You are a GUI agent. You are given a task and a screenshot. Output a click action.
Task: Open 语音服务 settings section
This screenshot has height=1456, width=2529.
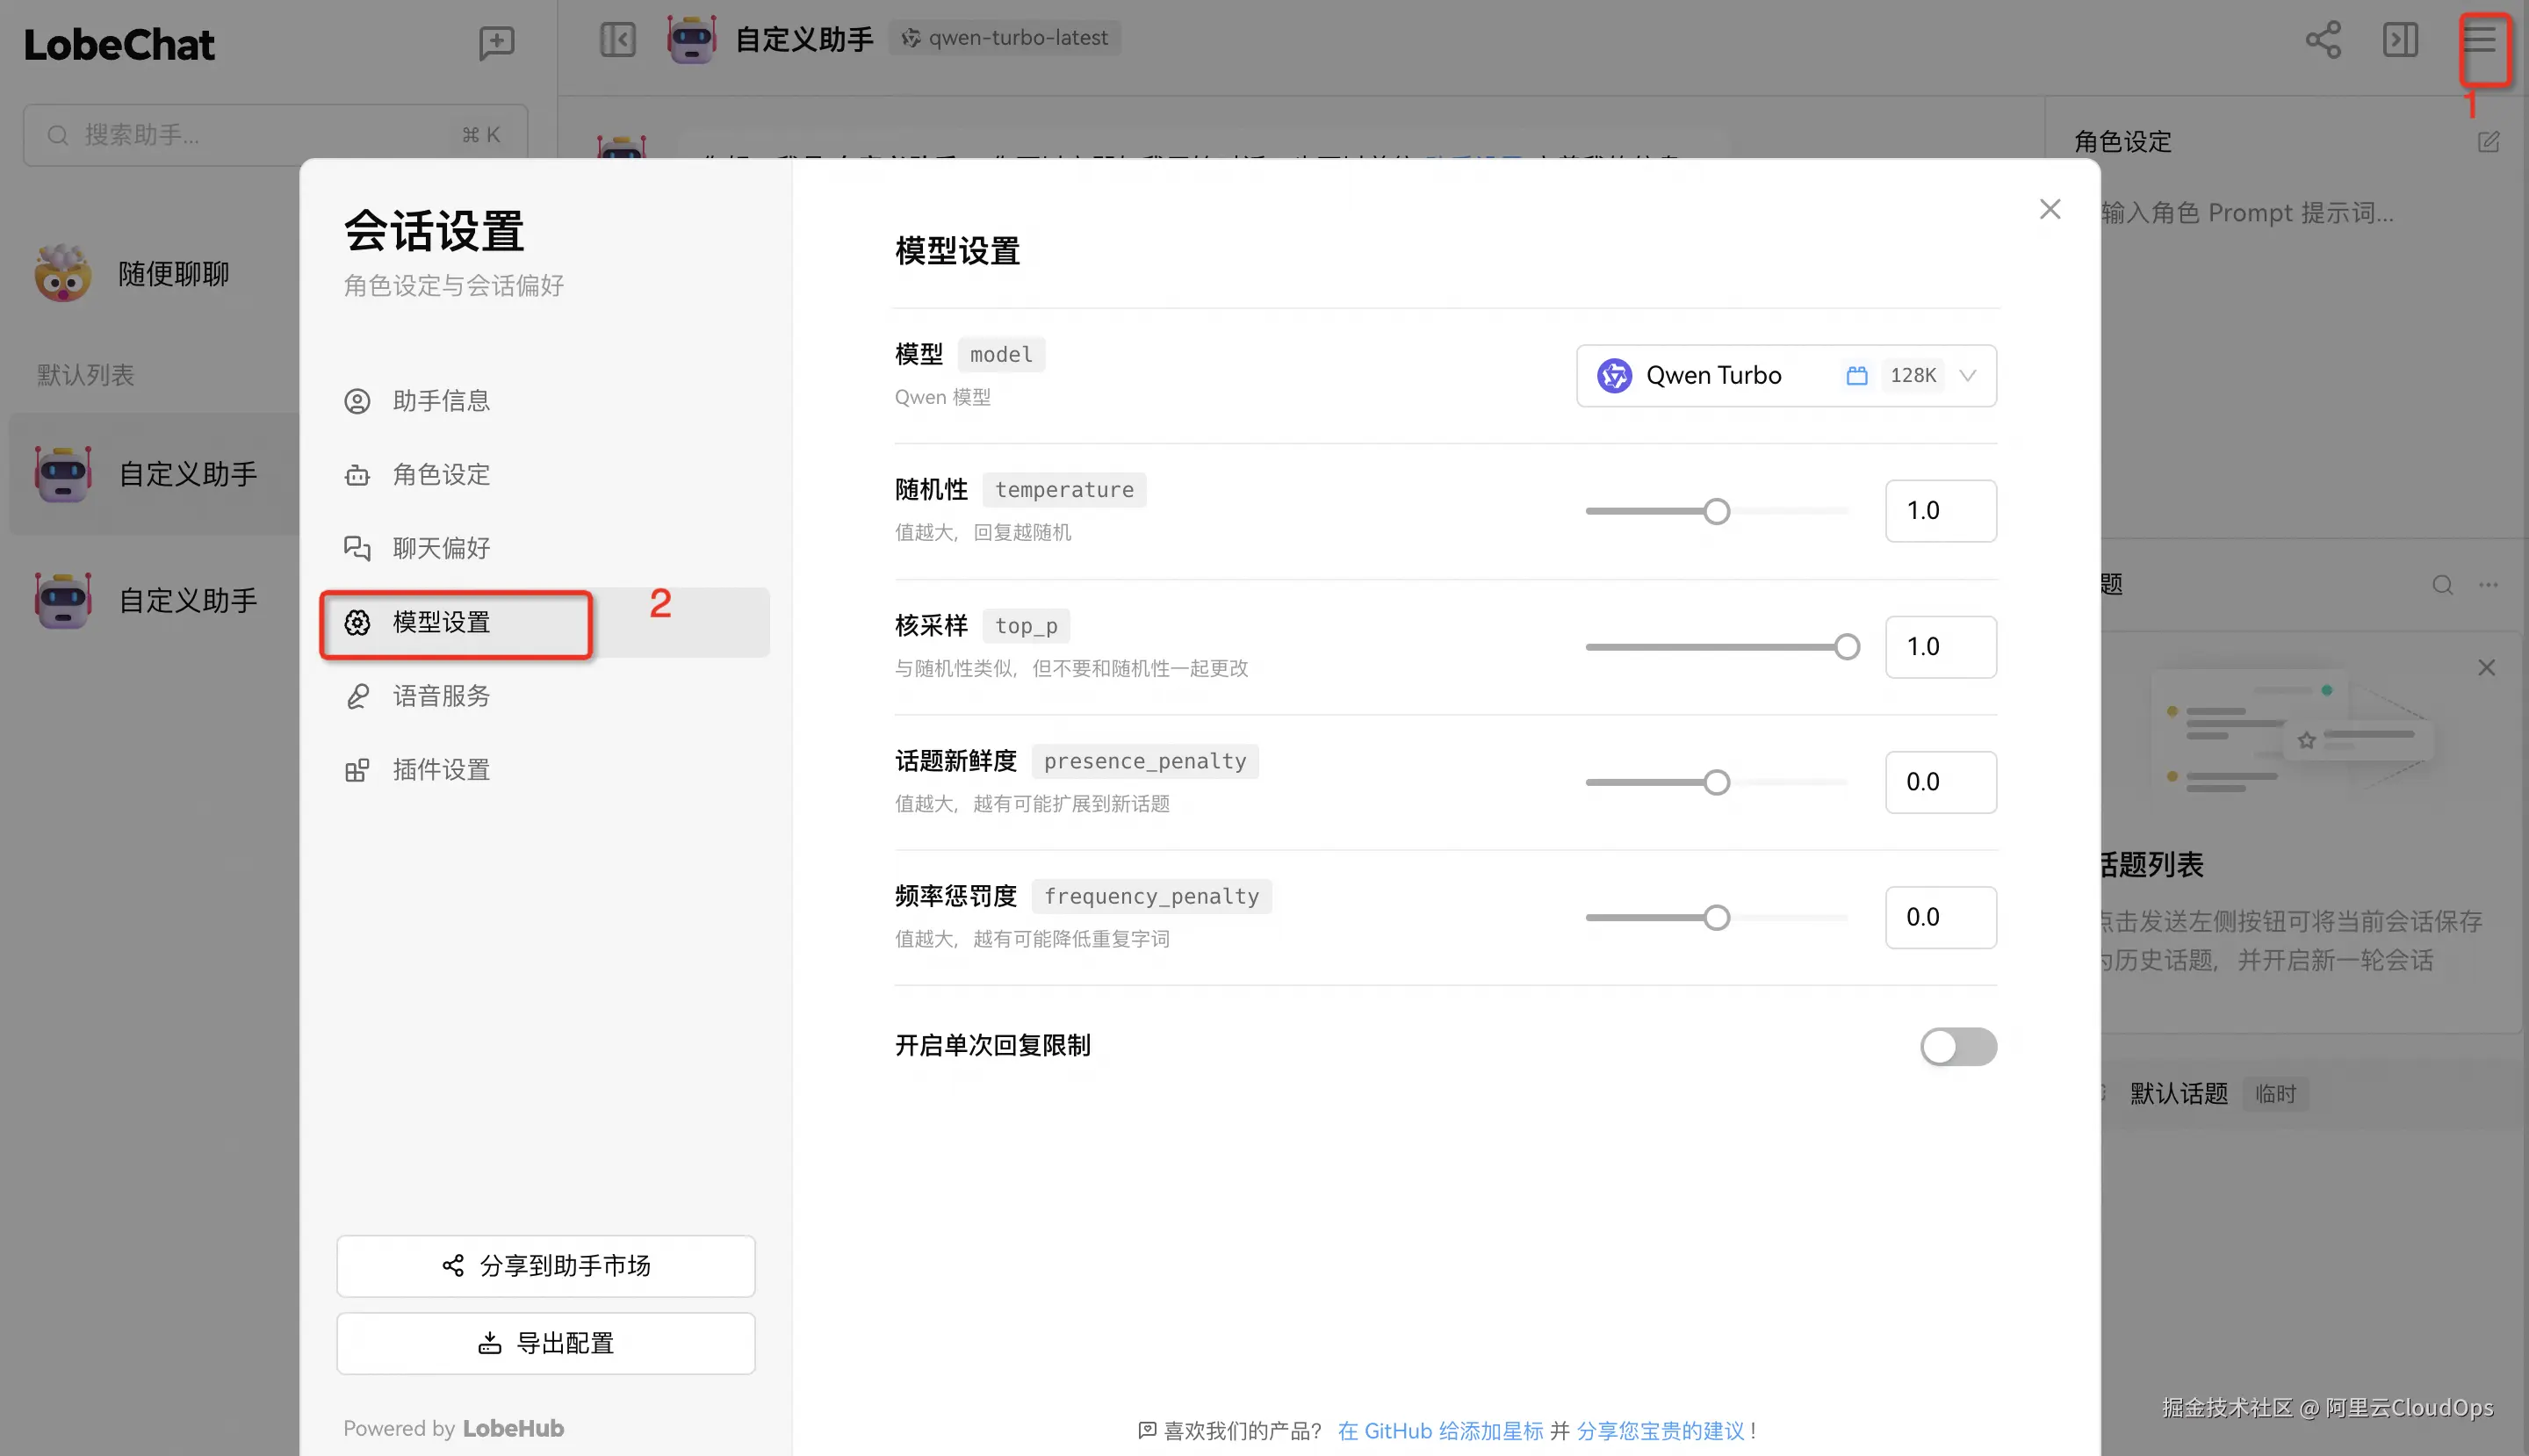coord(441,696)
